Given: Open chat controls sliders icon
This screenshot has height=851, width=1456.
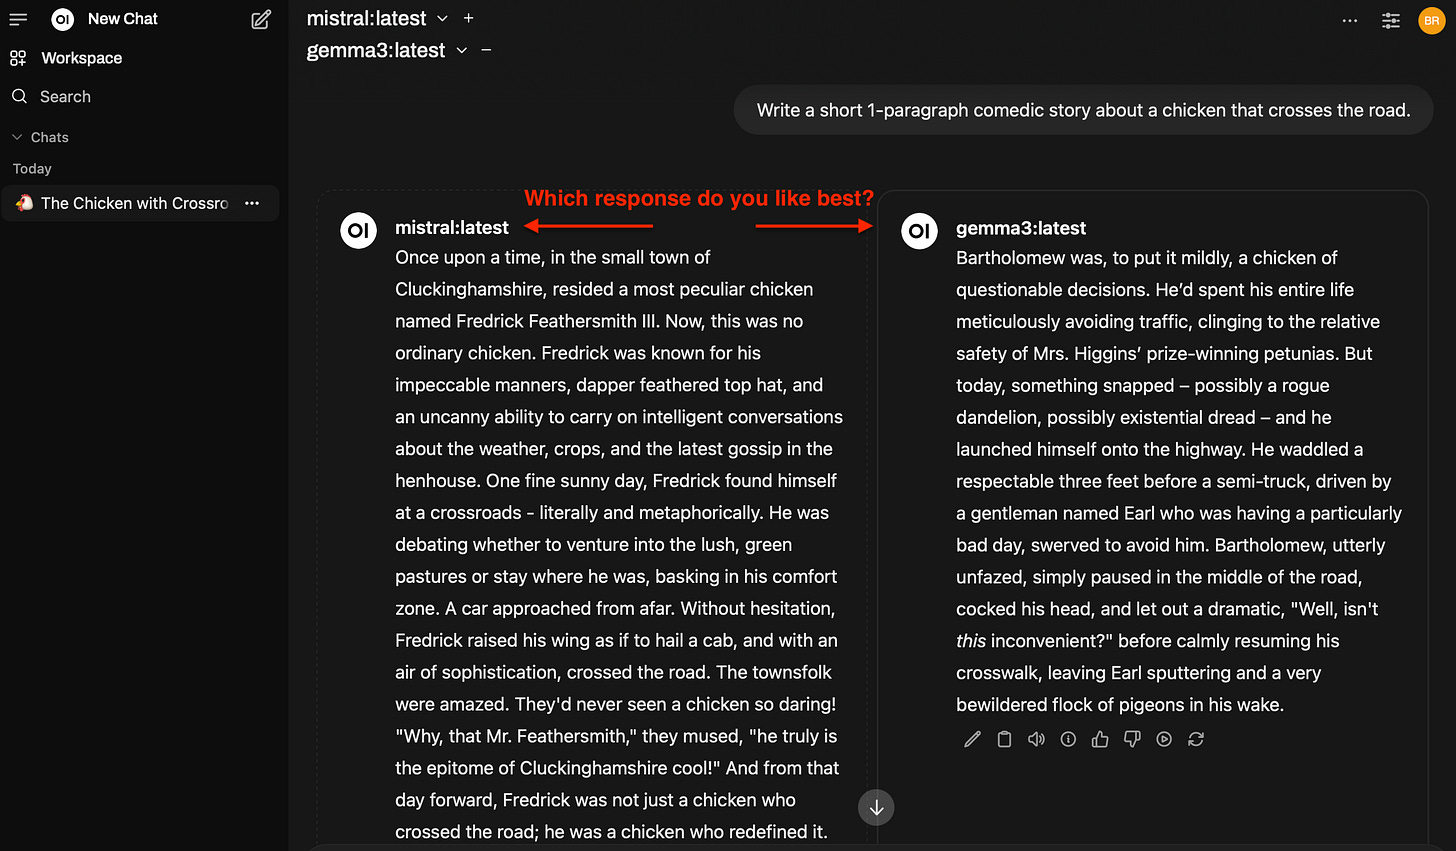Looking at the screenshot, I should (1391, 20).
